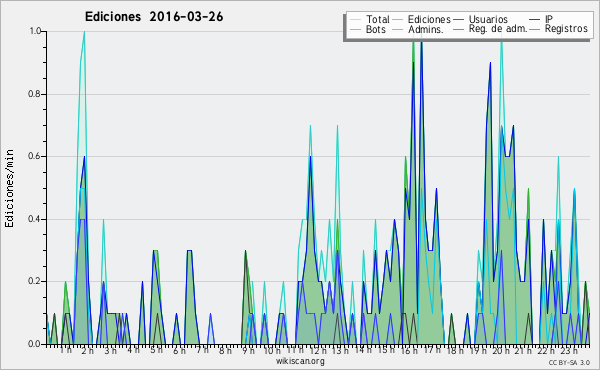This screenshot has height=370, width=600.
Task: Click the '10 h' x-axis label
Action: click(272, 350)
